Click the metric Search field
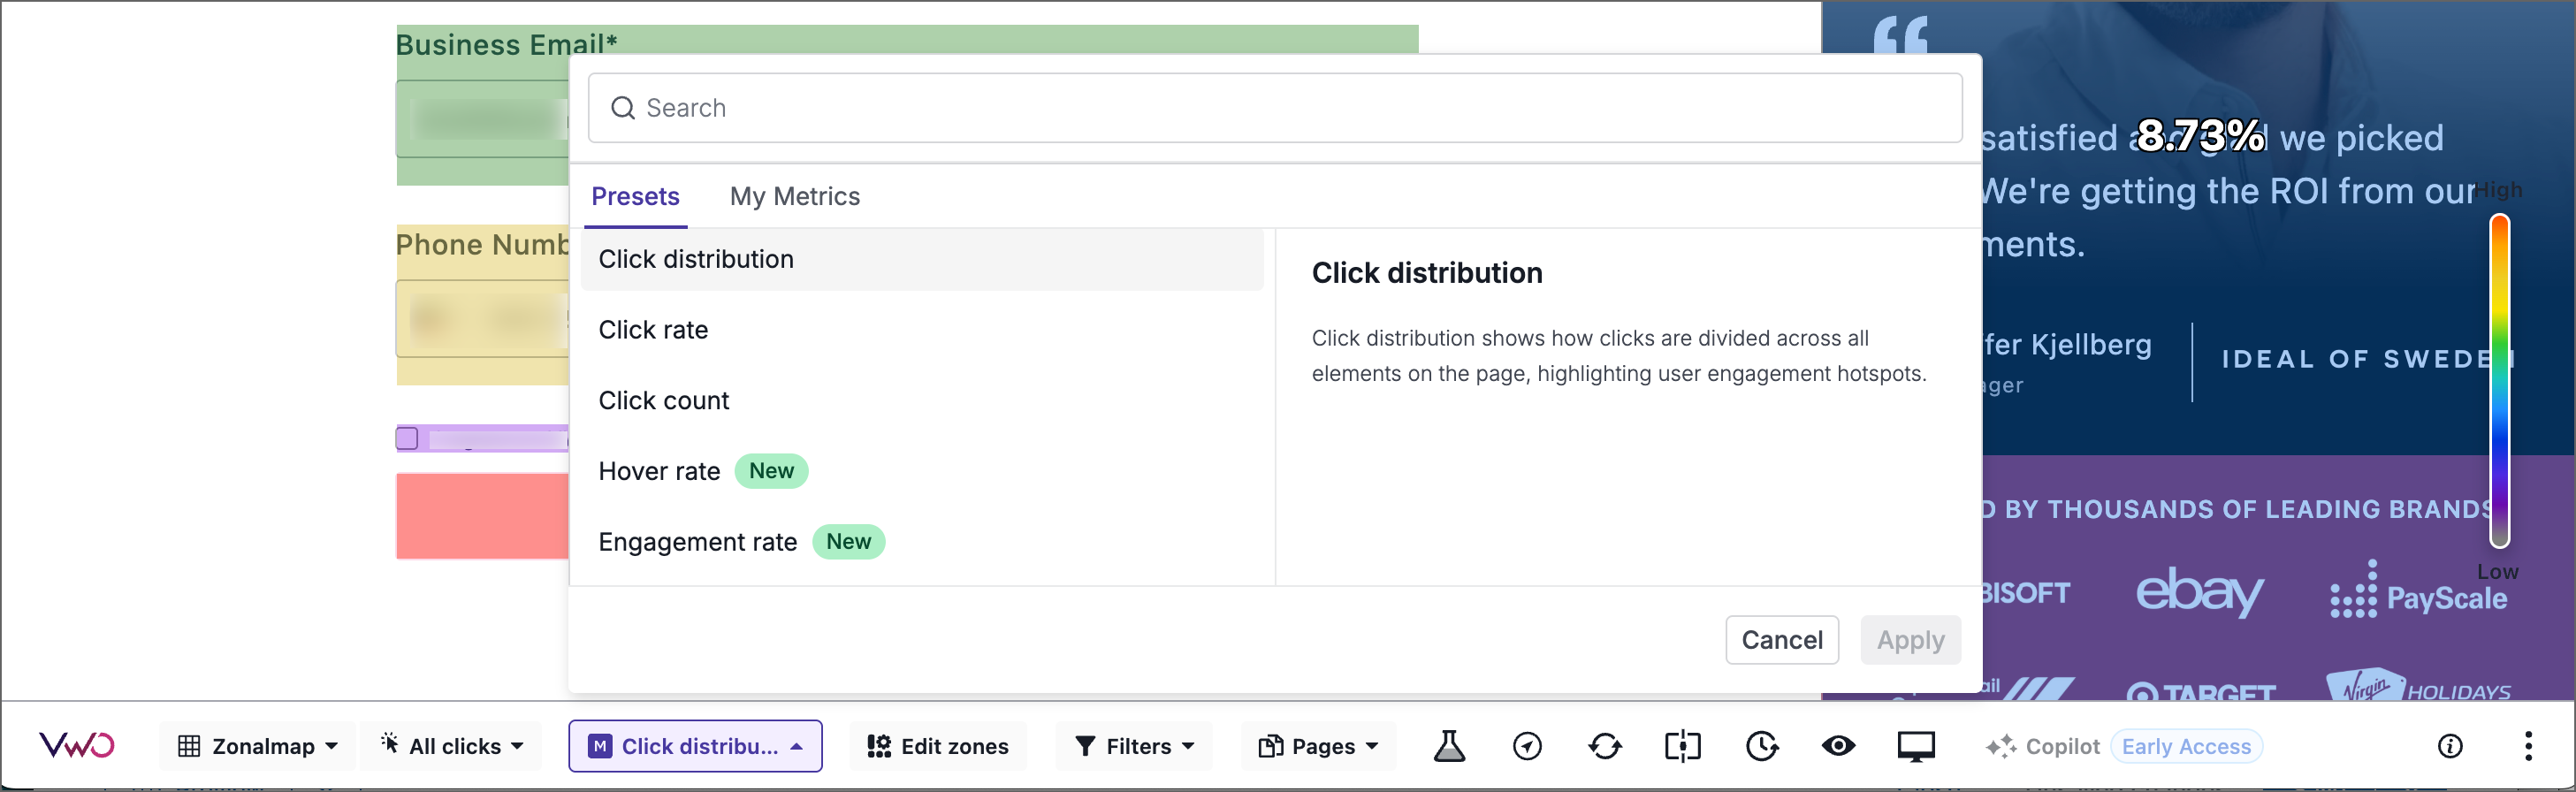The image size is (2576, 792). click(x=1274, y=108)
